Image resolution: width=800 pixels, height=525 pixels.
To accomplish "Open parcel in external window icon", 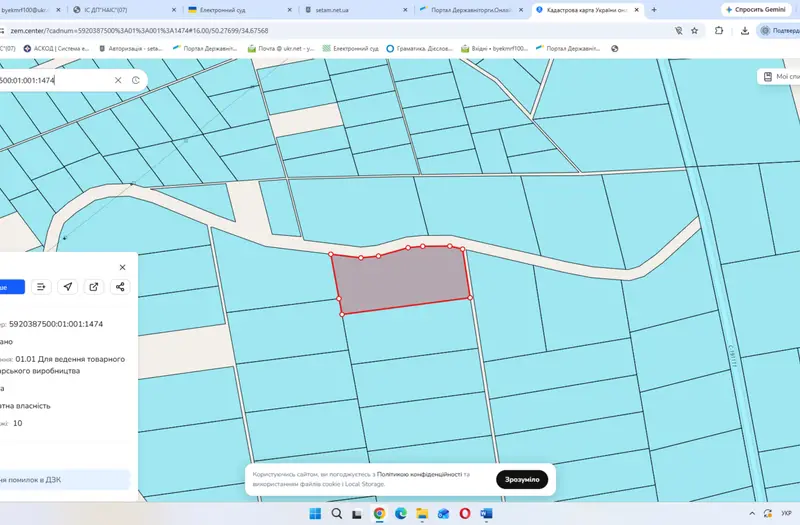I will (94, 287).
